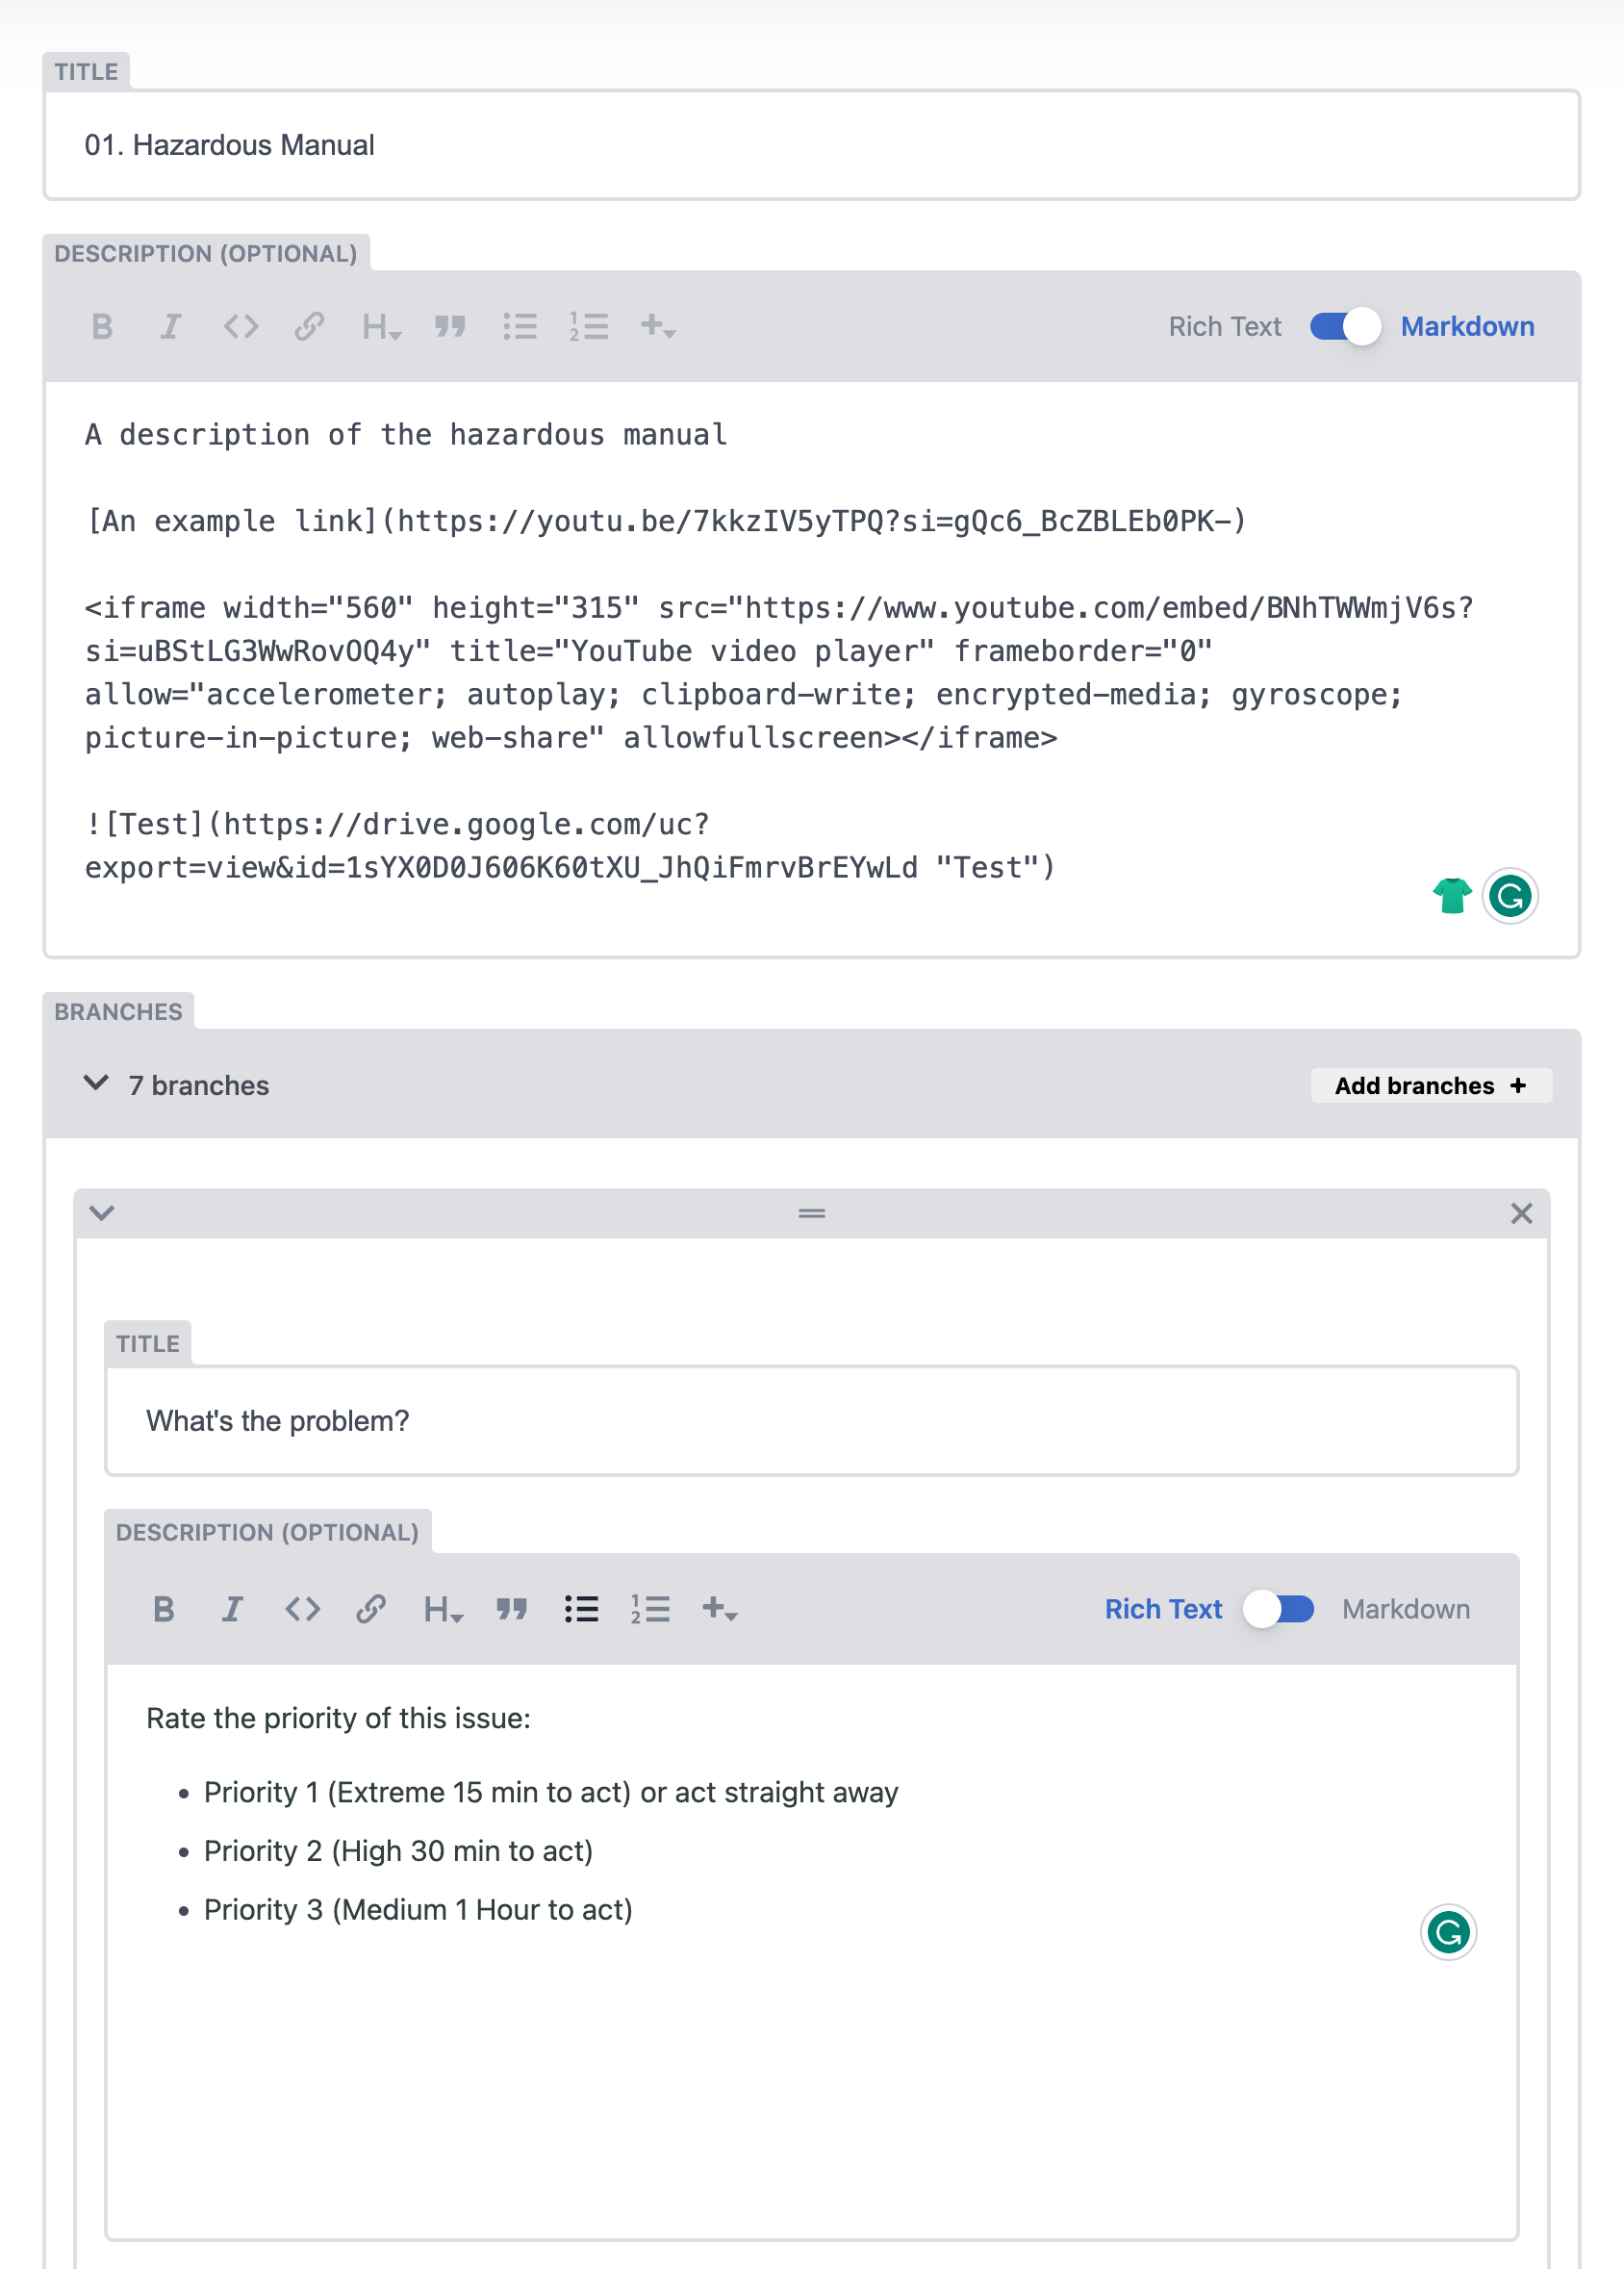1624x2269 pixels.
Task: Click the 01. Hazardous Manual title field
Action: coord(811,145)
